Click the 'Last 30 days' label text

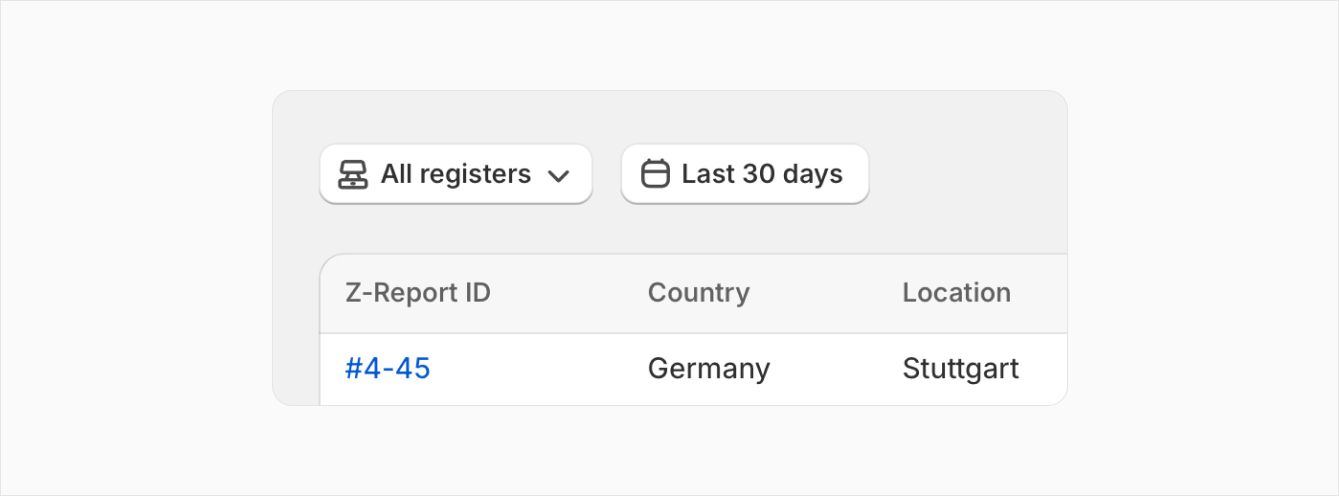coord(762,174)
